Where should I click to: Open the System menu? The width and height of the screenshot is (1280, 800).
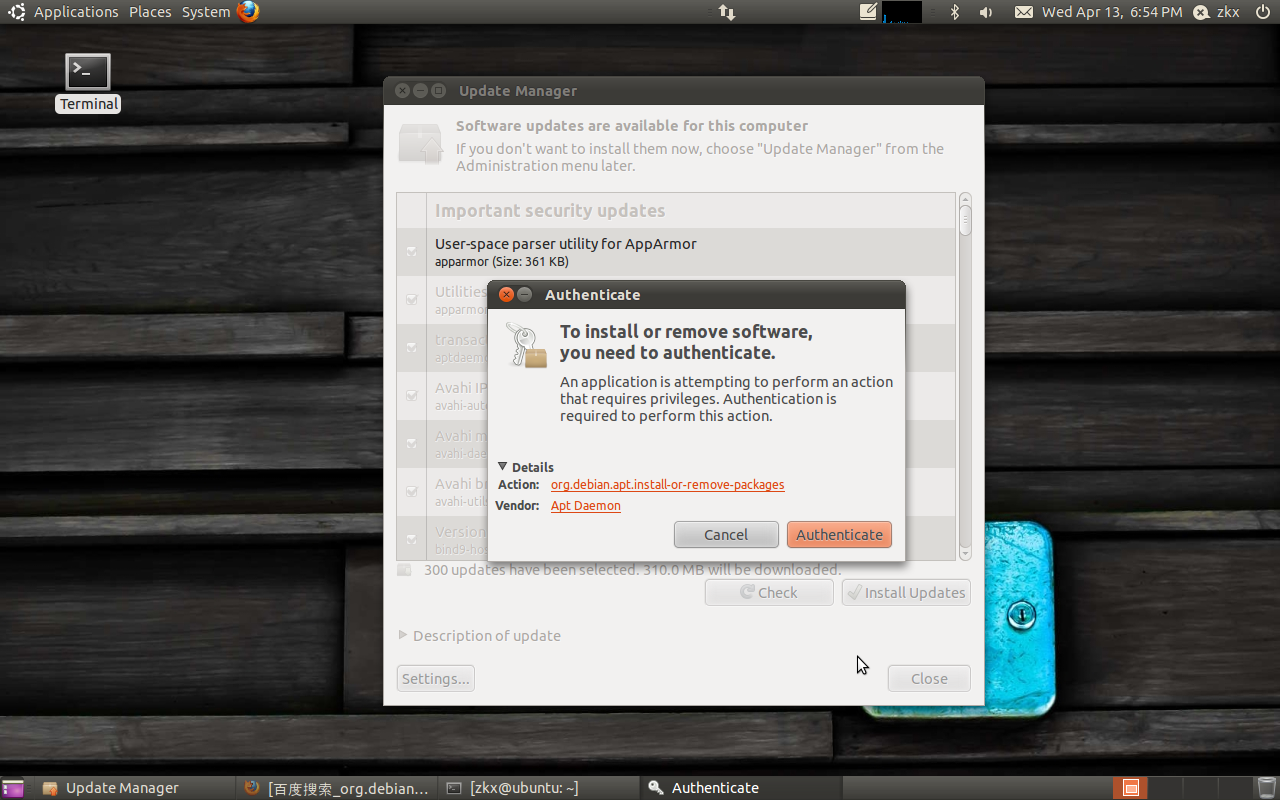(x=206, y=12)
